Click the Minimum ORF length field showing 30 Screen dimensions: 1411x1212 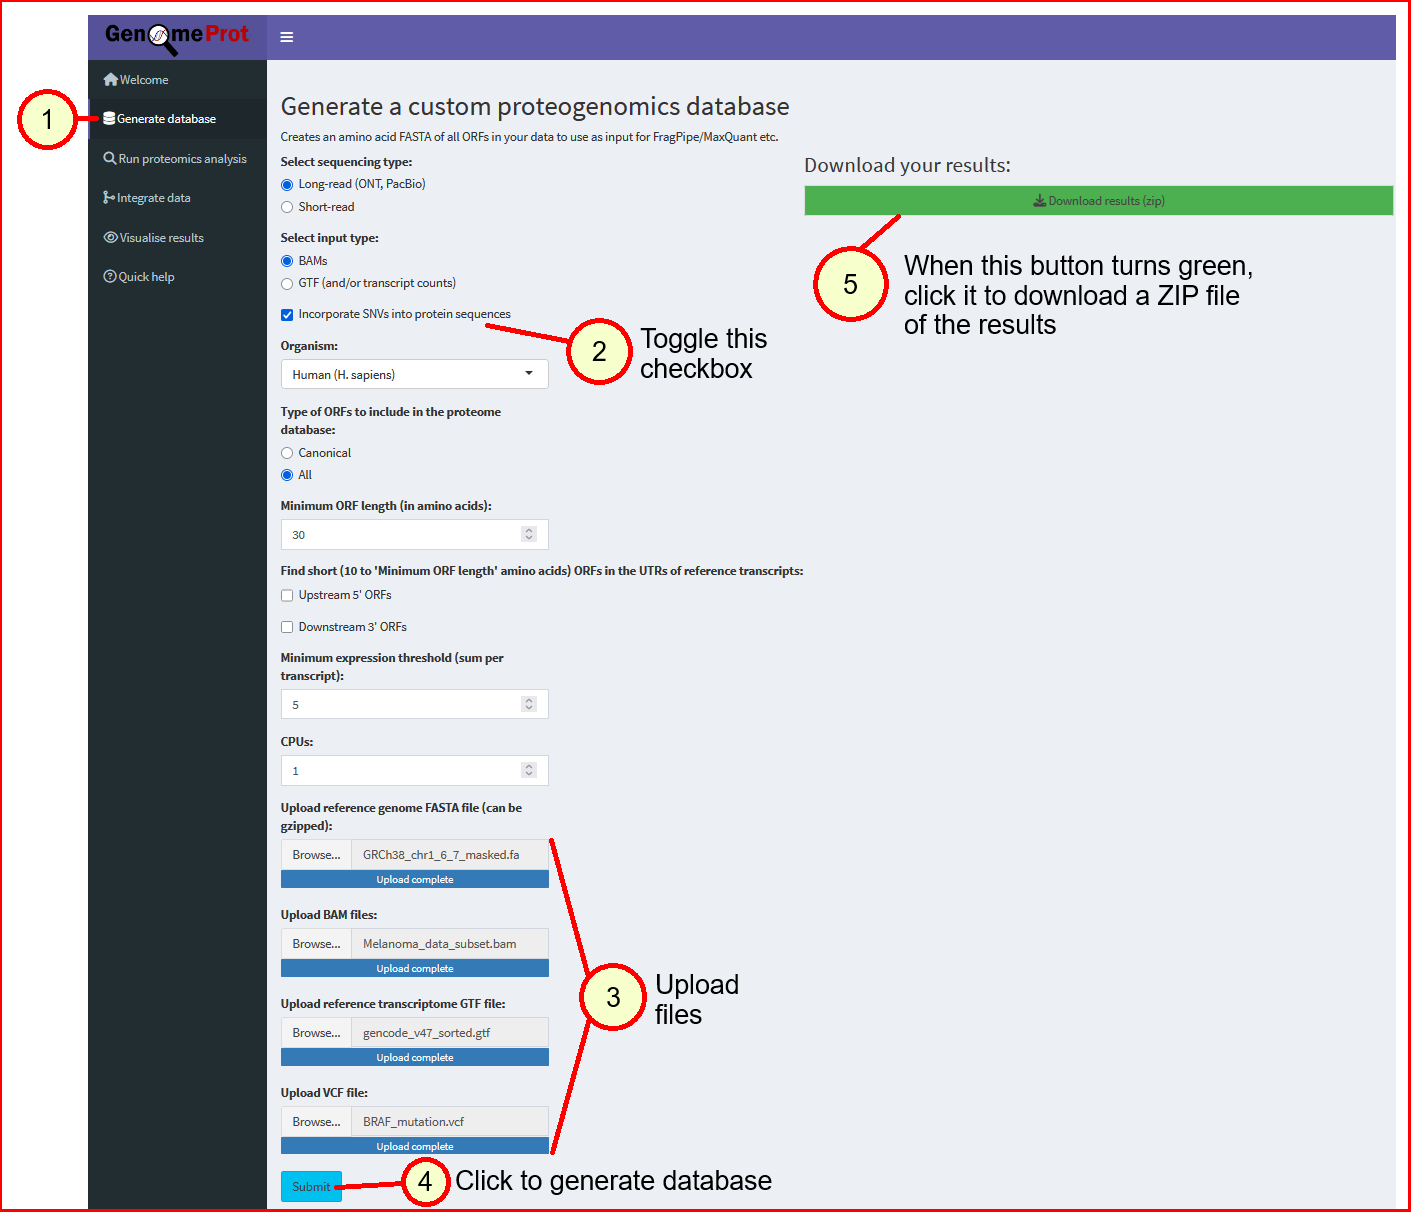pyautogui.click(x=415, y=534)
